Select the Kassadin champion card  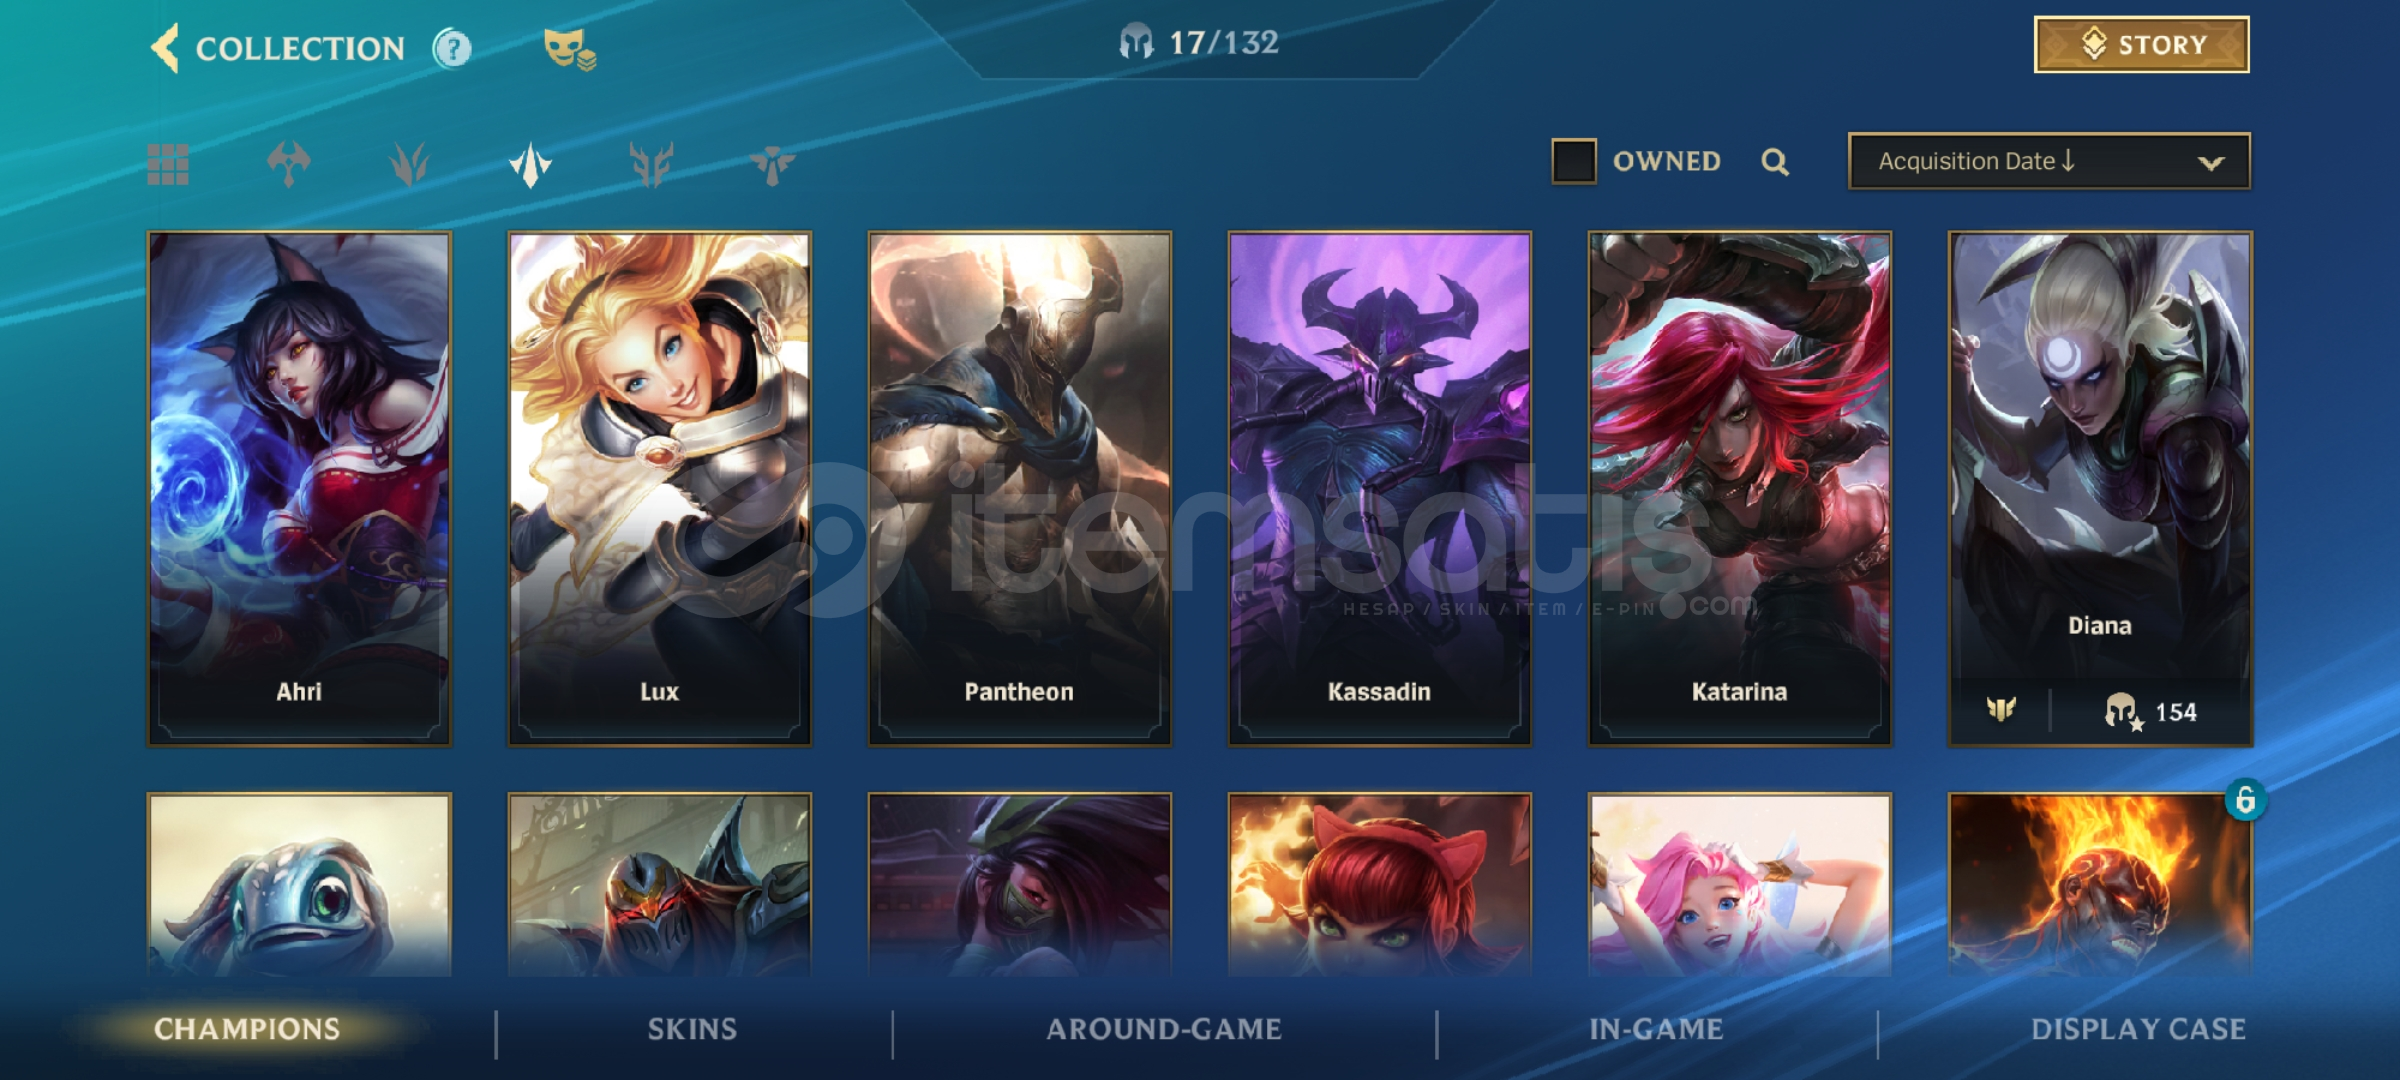point(1379,489)
